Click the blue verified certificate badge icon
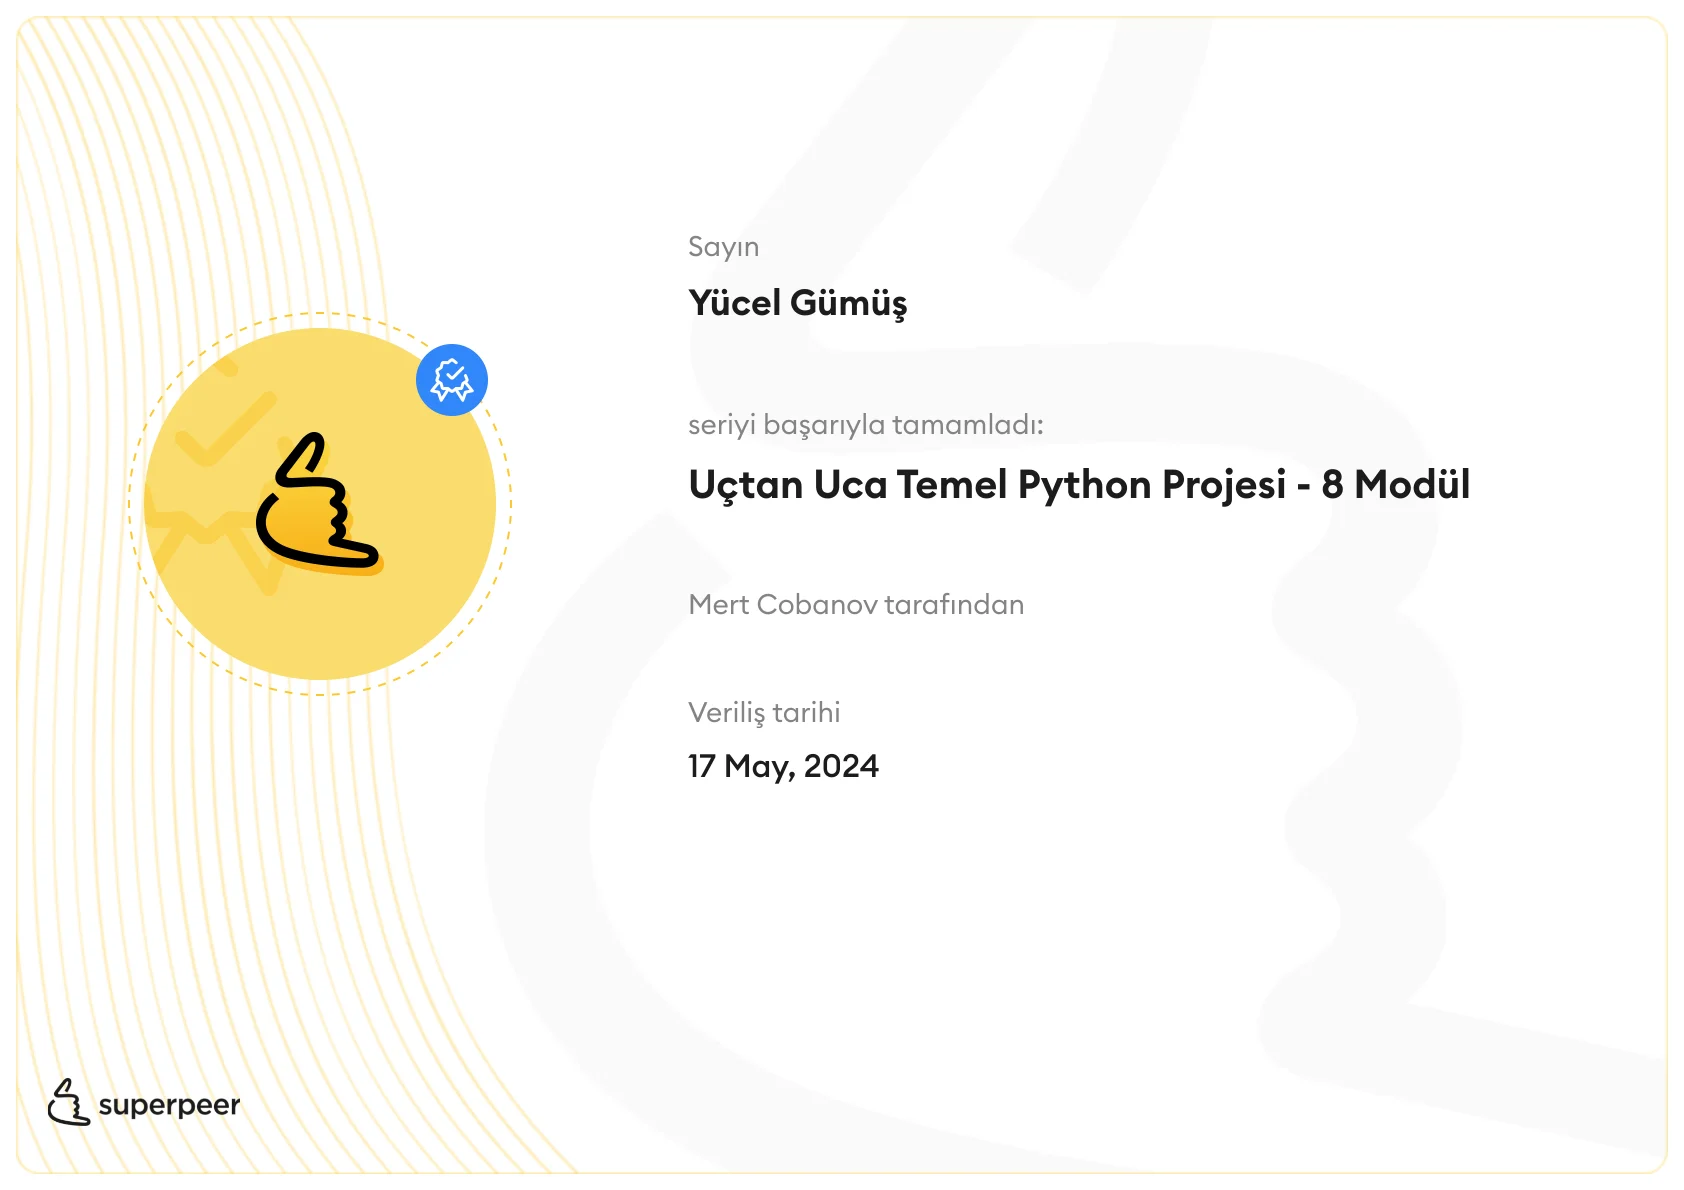Image resolution: width=1684 pixels, height=1190 pixels. 452,380
